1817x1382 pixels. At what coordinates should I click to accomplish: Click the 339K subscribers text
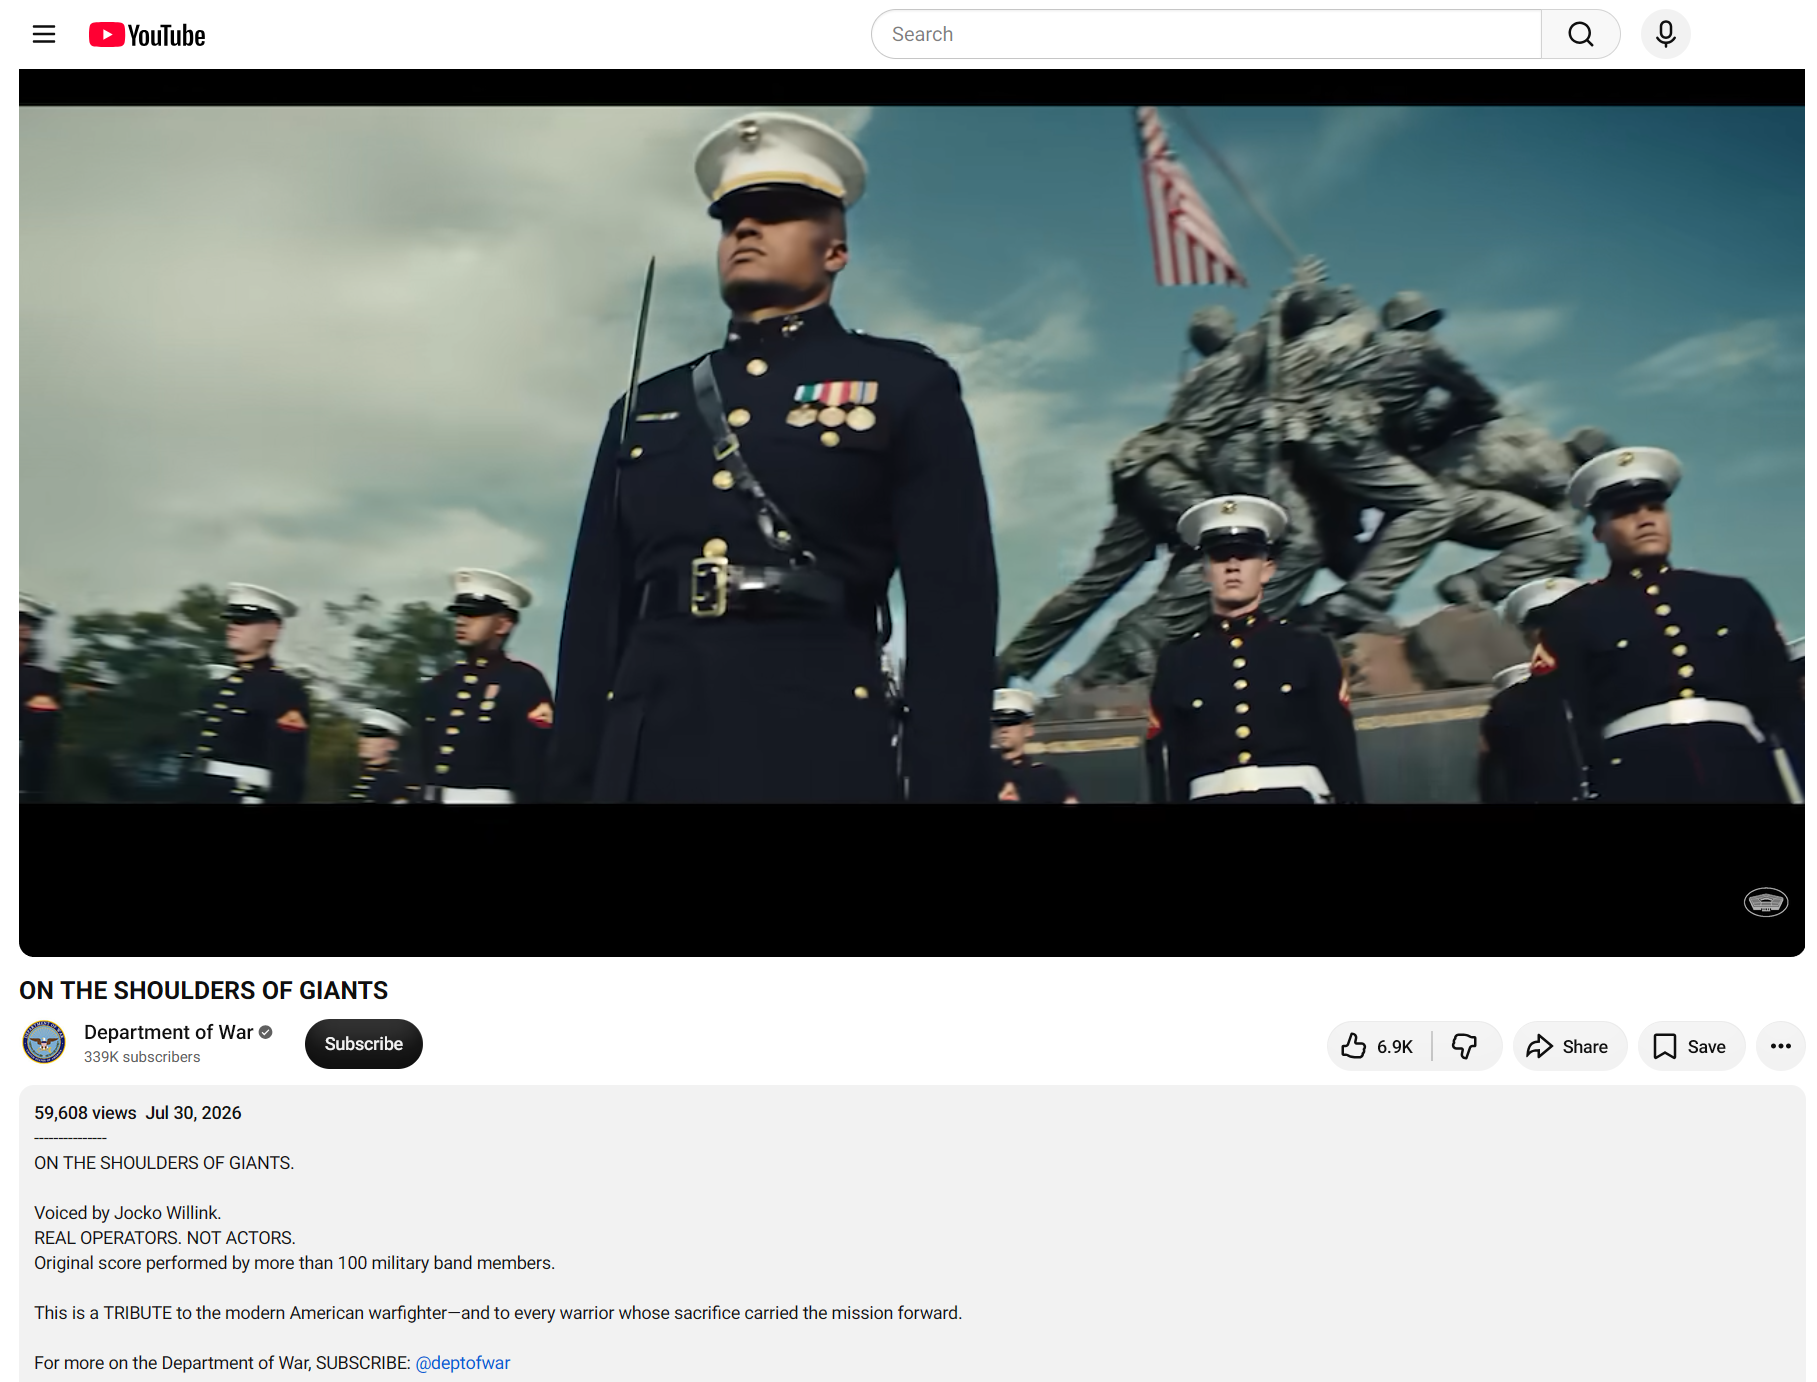142,1057
